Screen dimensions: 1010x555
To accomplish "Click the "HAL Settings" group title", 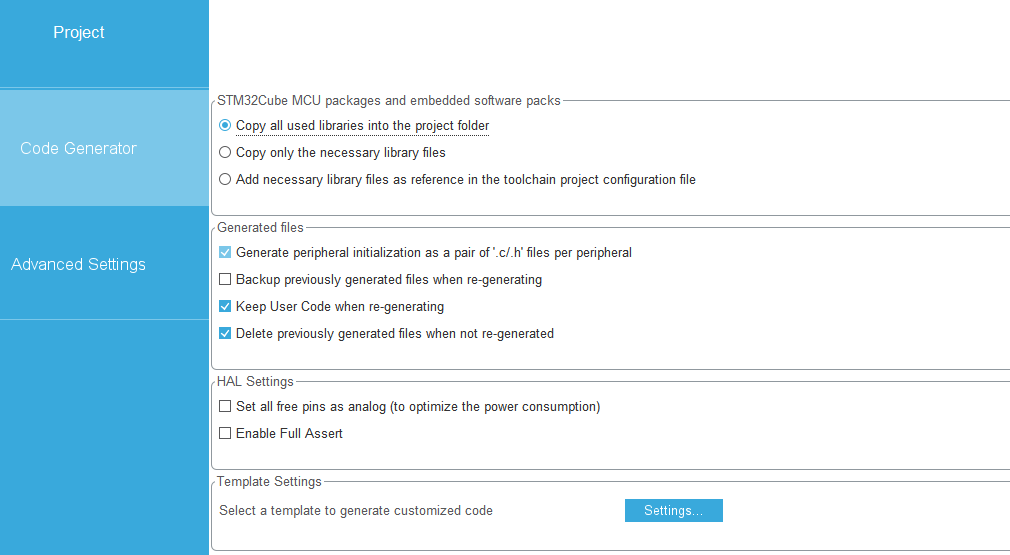I will 255,382.
